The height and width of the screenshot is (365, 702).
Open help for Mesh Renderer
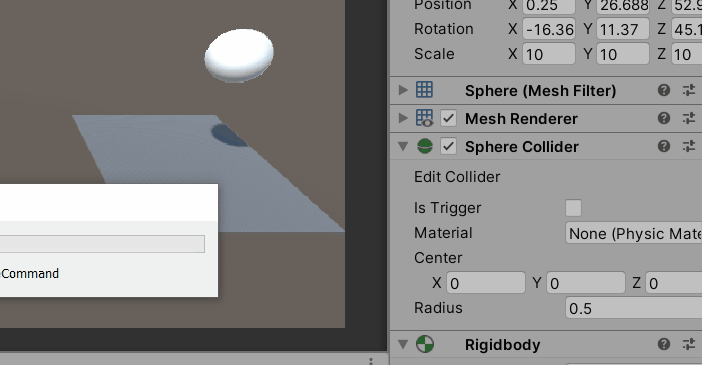tap(664, 118)
